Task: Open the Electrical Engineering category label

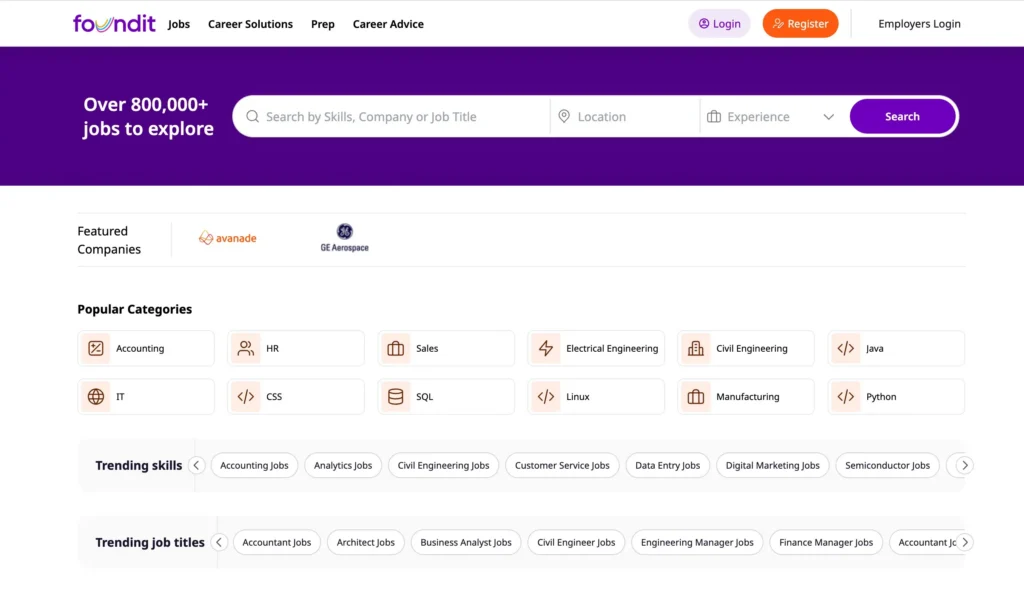Action: (612, 348)
